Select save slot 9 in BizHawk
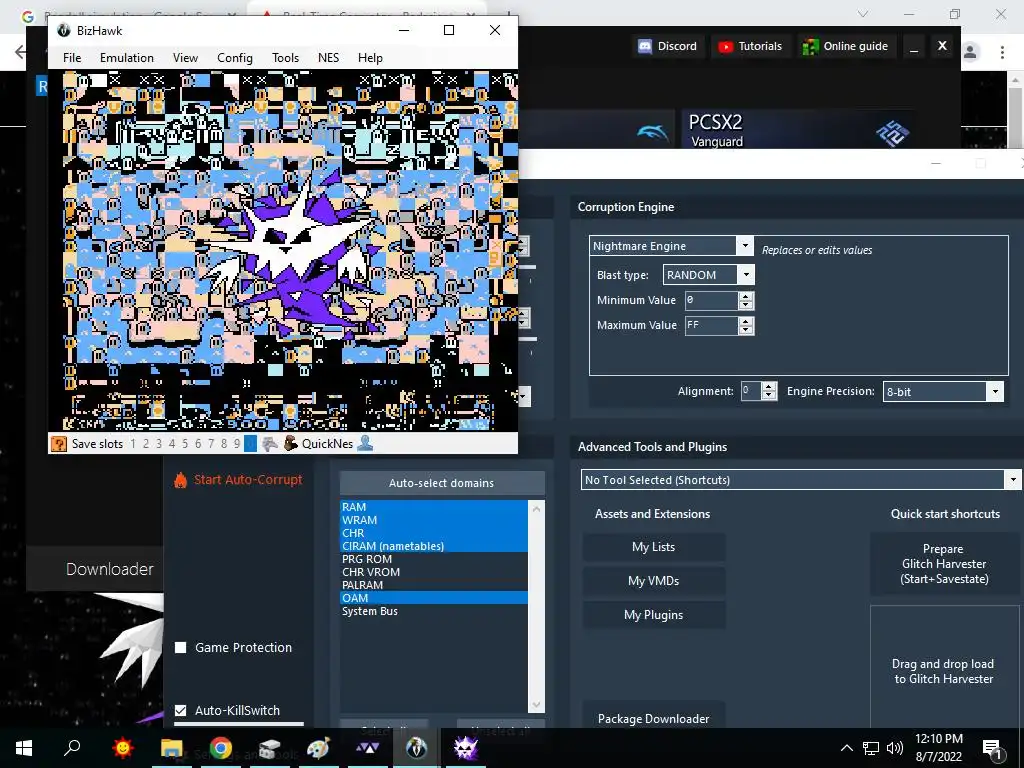 coord(237,444)
